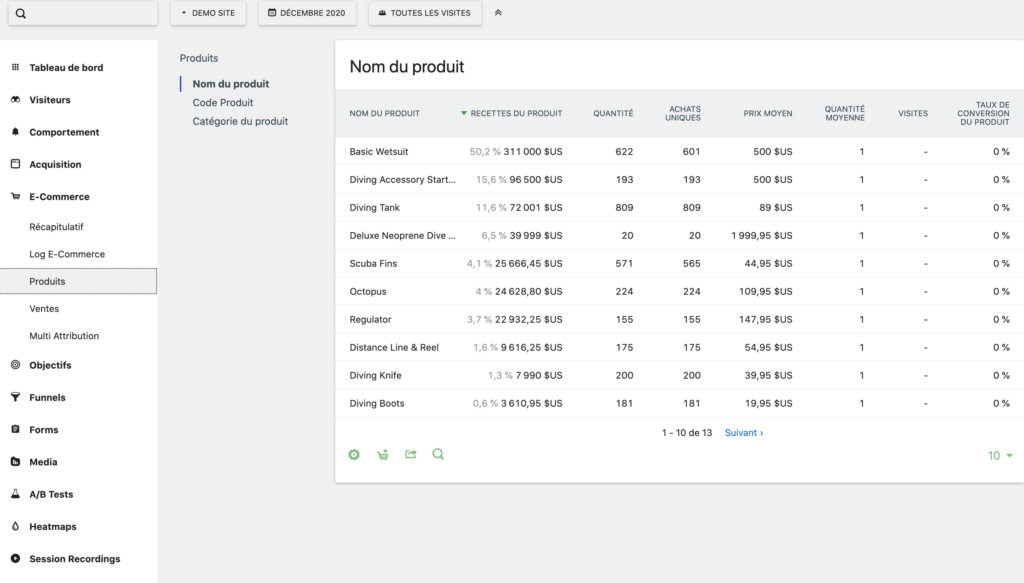Click the export data icon
The width and height of the screenshot is (1024, 583).
(x=410, y=454)
